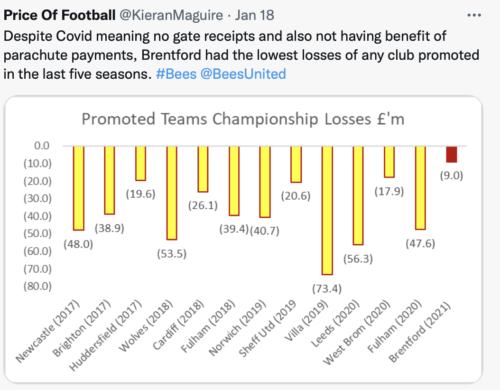Open the #Bees hashtag
Screen dimensions: 500x390
176,74
